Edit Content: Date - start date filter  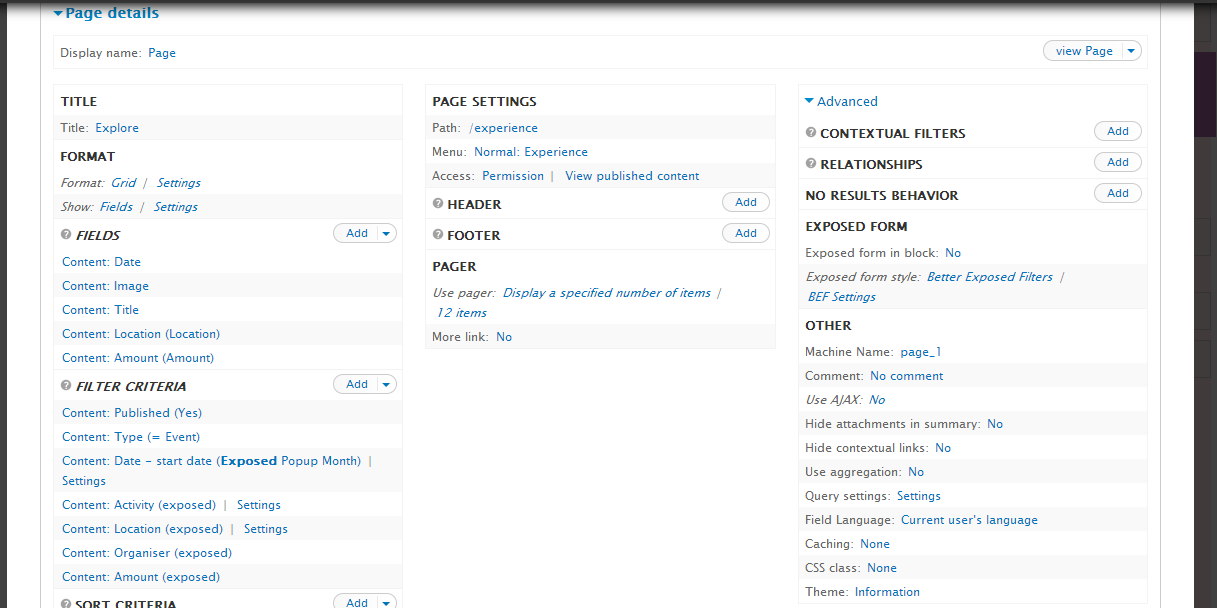212,461
